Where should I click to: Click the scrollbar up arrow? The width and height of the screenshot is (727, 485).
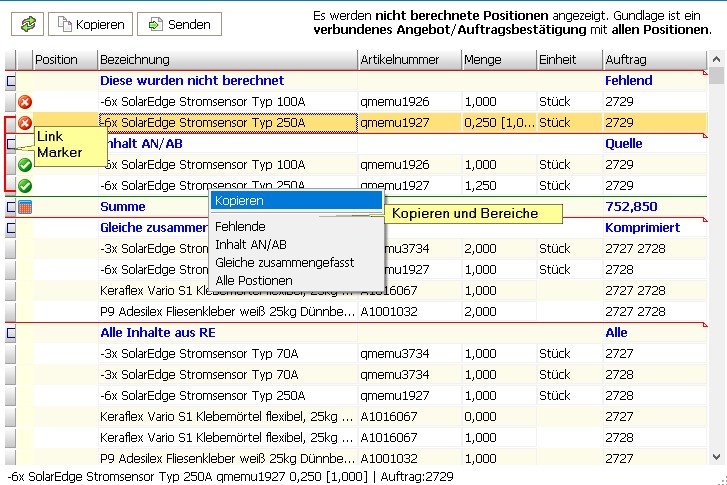[716, 60]
